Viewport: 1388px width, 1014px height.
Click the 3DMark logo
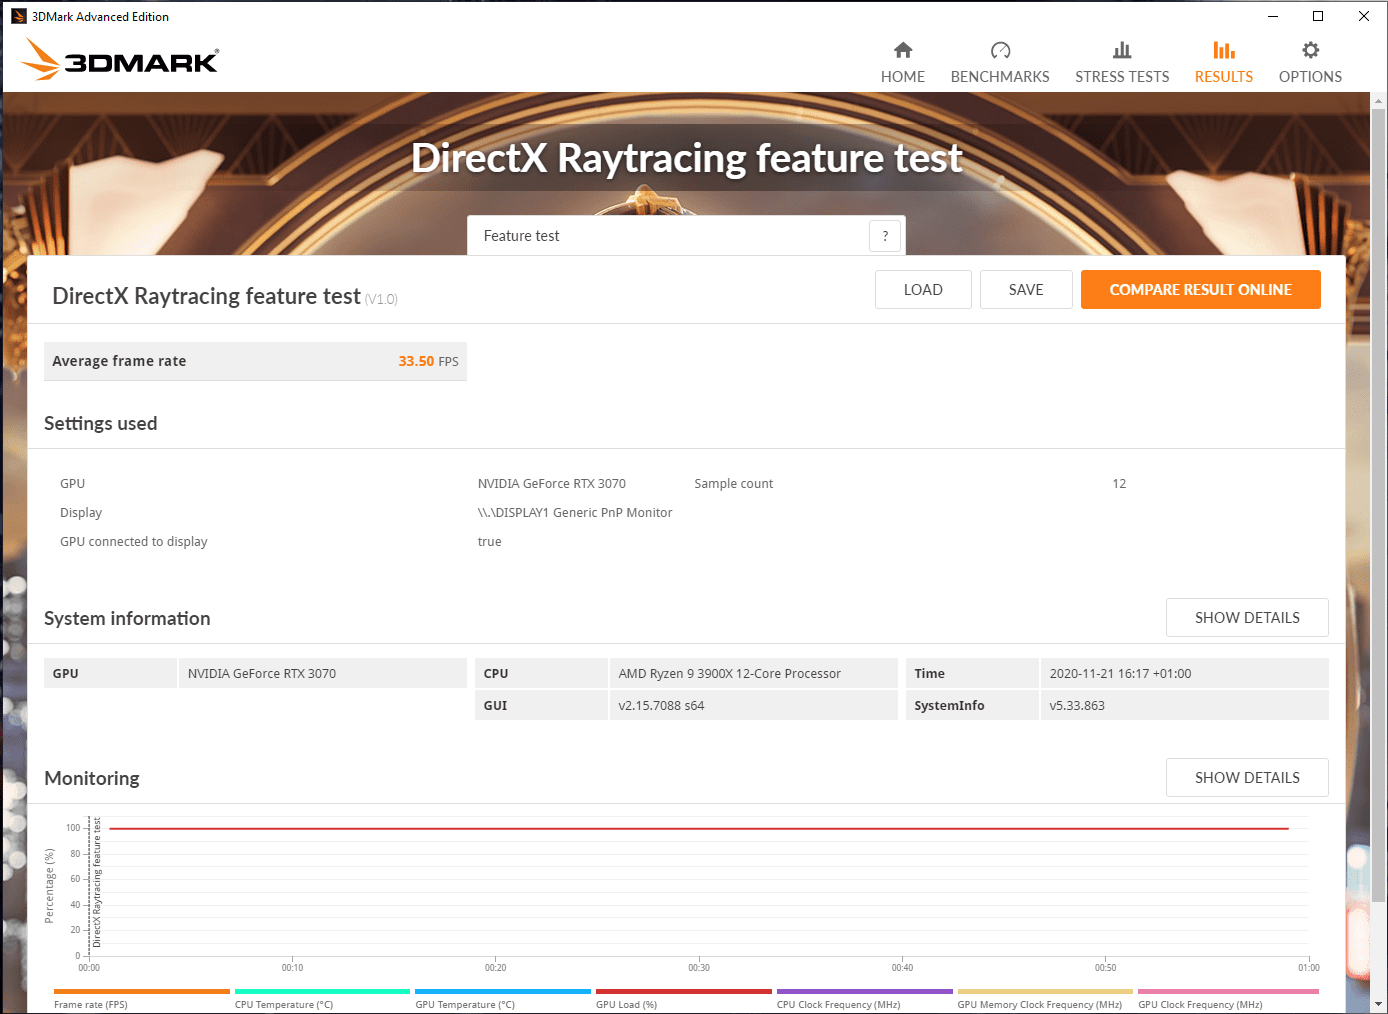(x=120, y=60)
